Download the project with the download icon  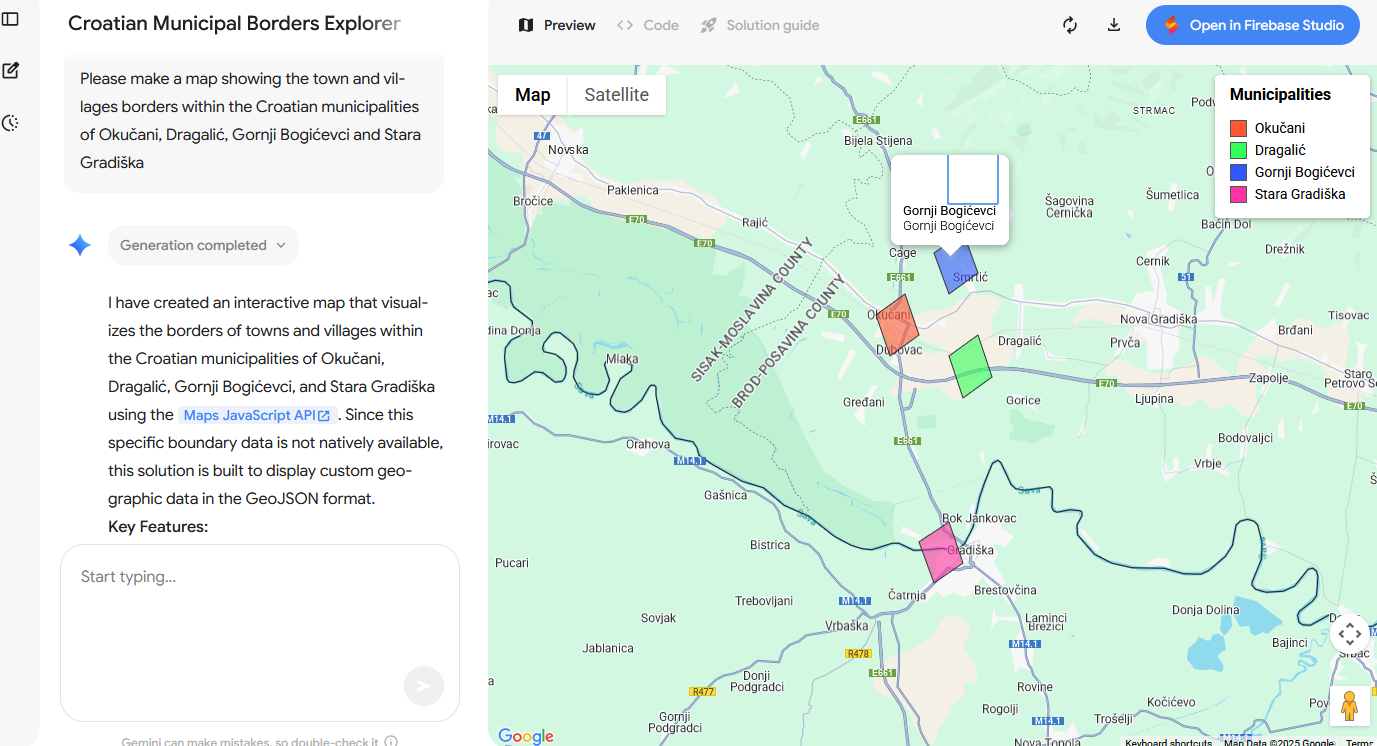[x=1114, y=25]
